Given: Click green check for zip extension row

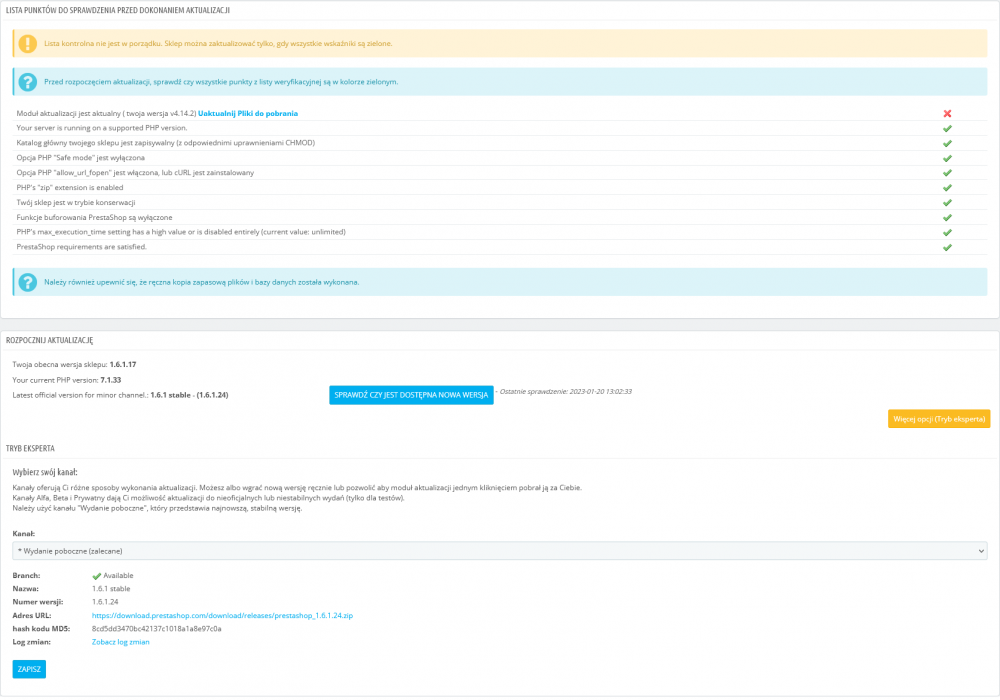Looking at the screenshot, I should [x=947, y=188].
